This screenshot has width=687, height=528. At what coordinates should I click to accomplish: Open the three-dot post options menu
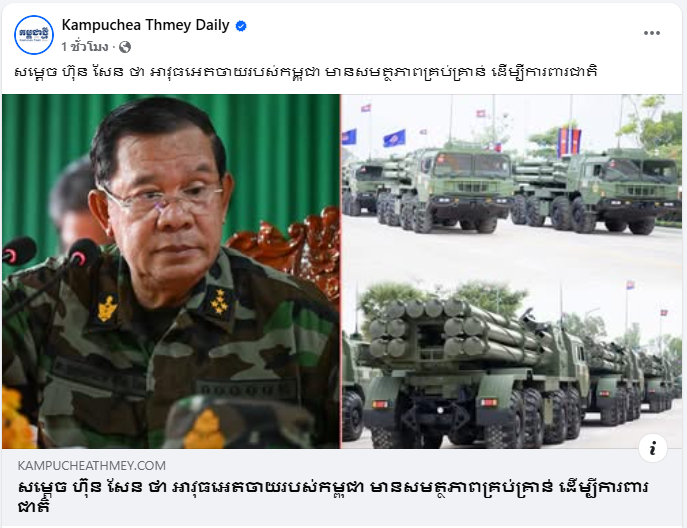[652, 33]
